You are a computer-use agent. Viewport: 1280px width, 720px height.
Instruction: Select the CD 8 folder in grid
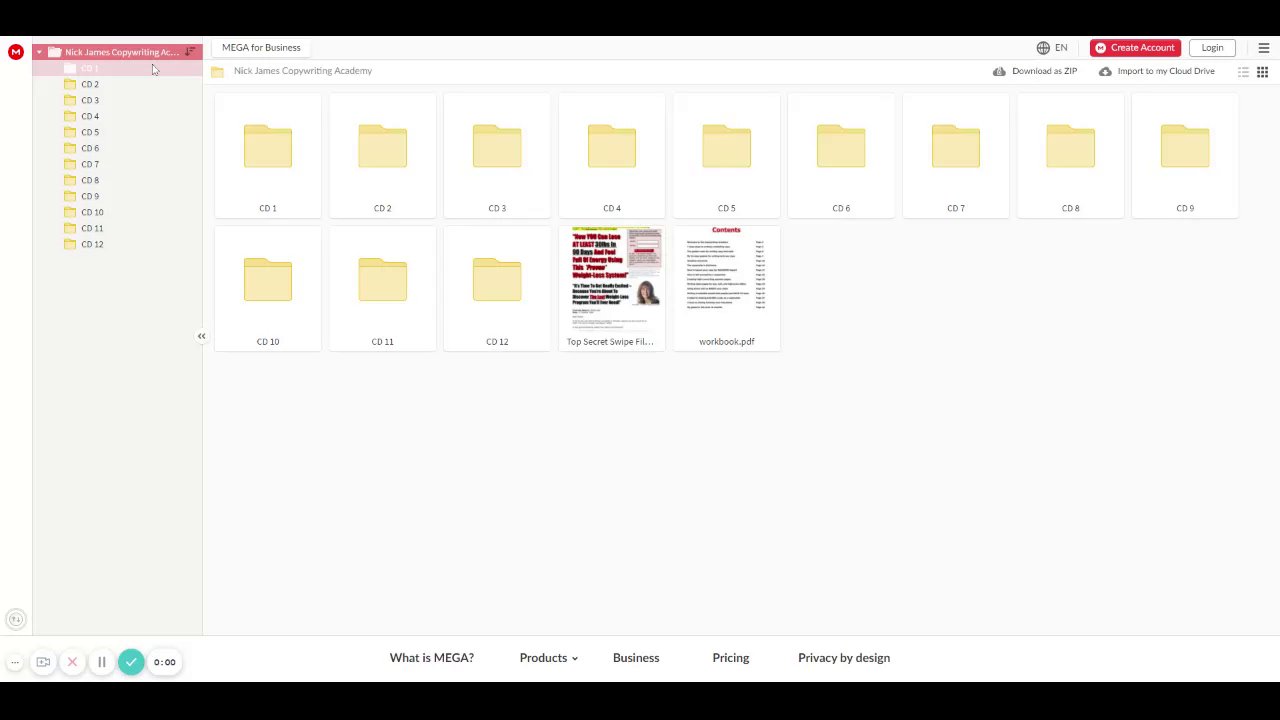(1070, 155)
